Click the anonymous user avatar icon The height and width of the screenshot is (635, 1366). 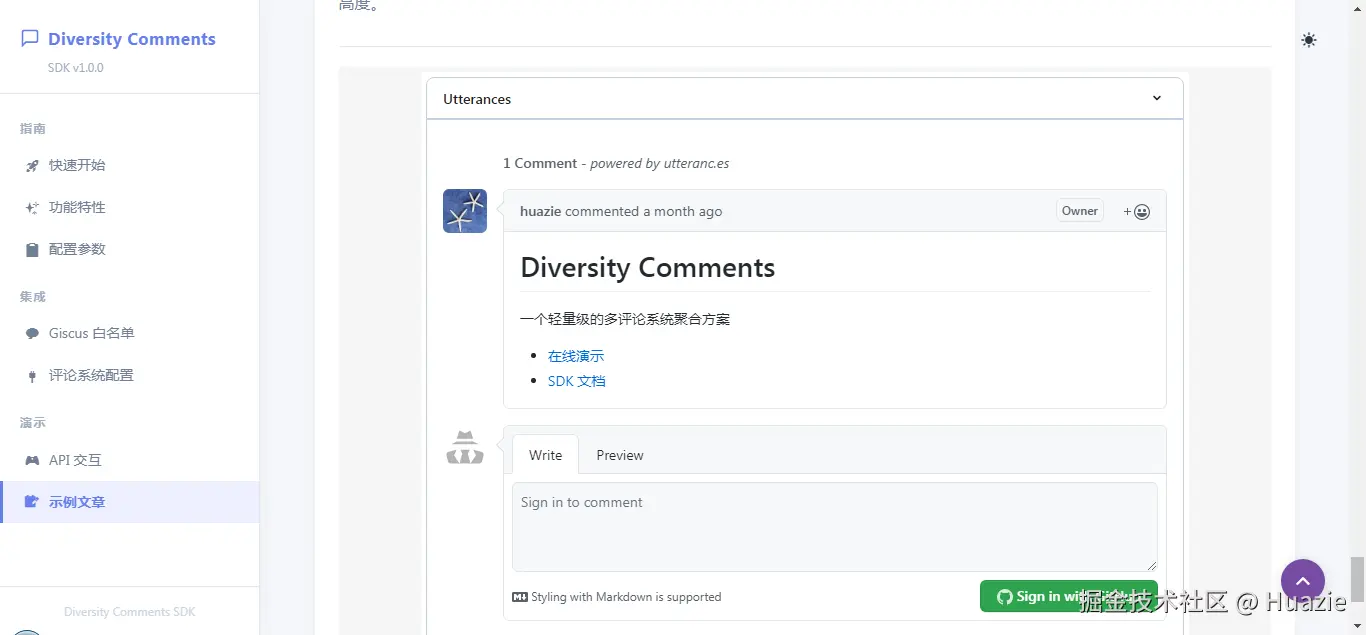click(465, 448)
